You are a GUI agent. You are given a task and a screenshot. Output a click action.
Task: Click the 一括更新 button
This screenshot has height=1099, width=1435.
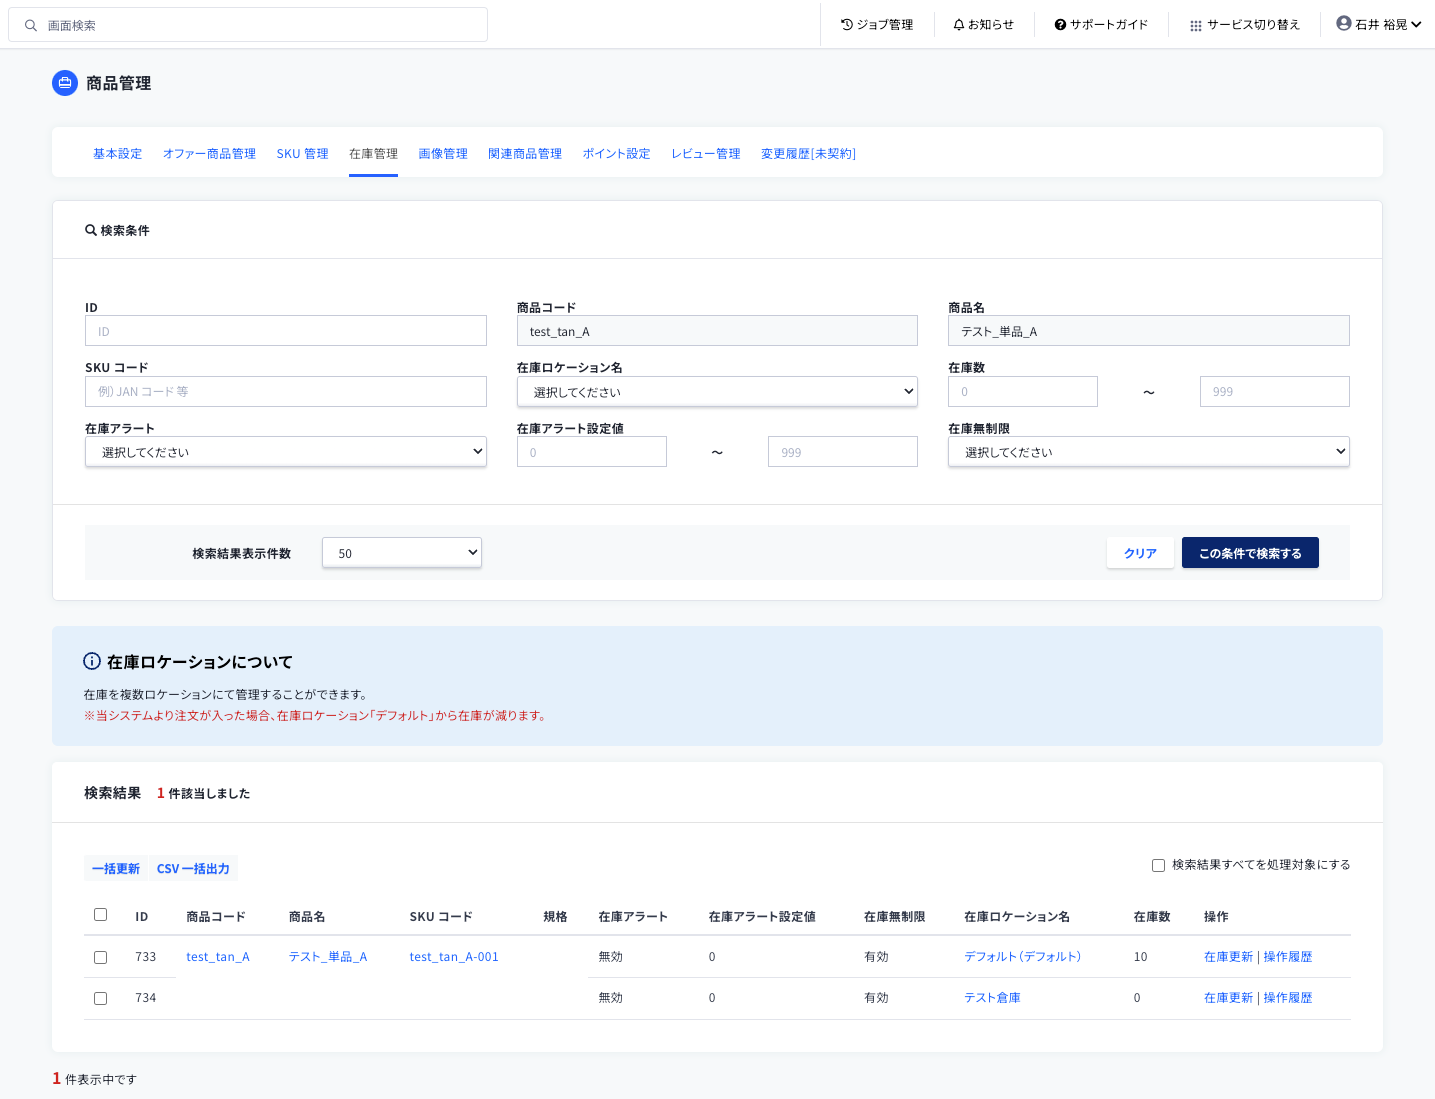tap(116, 868)
